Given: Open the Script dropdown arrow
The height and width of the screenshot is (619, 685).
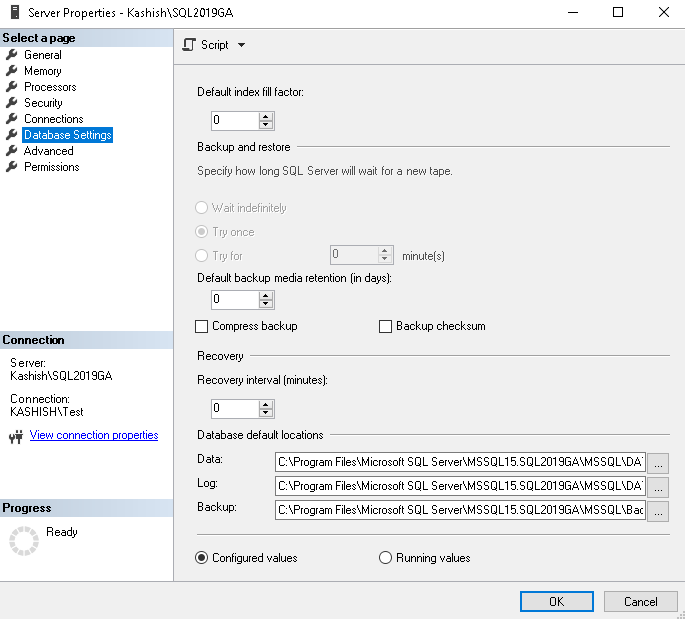Looking at the screenshot, I should (x=242, y=45).
